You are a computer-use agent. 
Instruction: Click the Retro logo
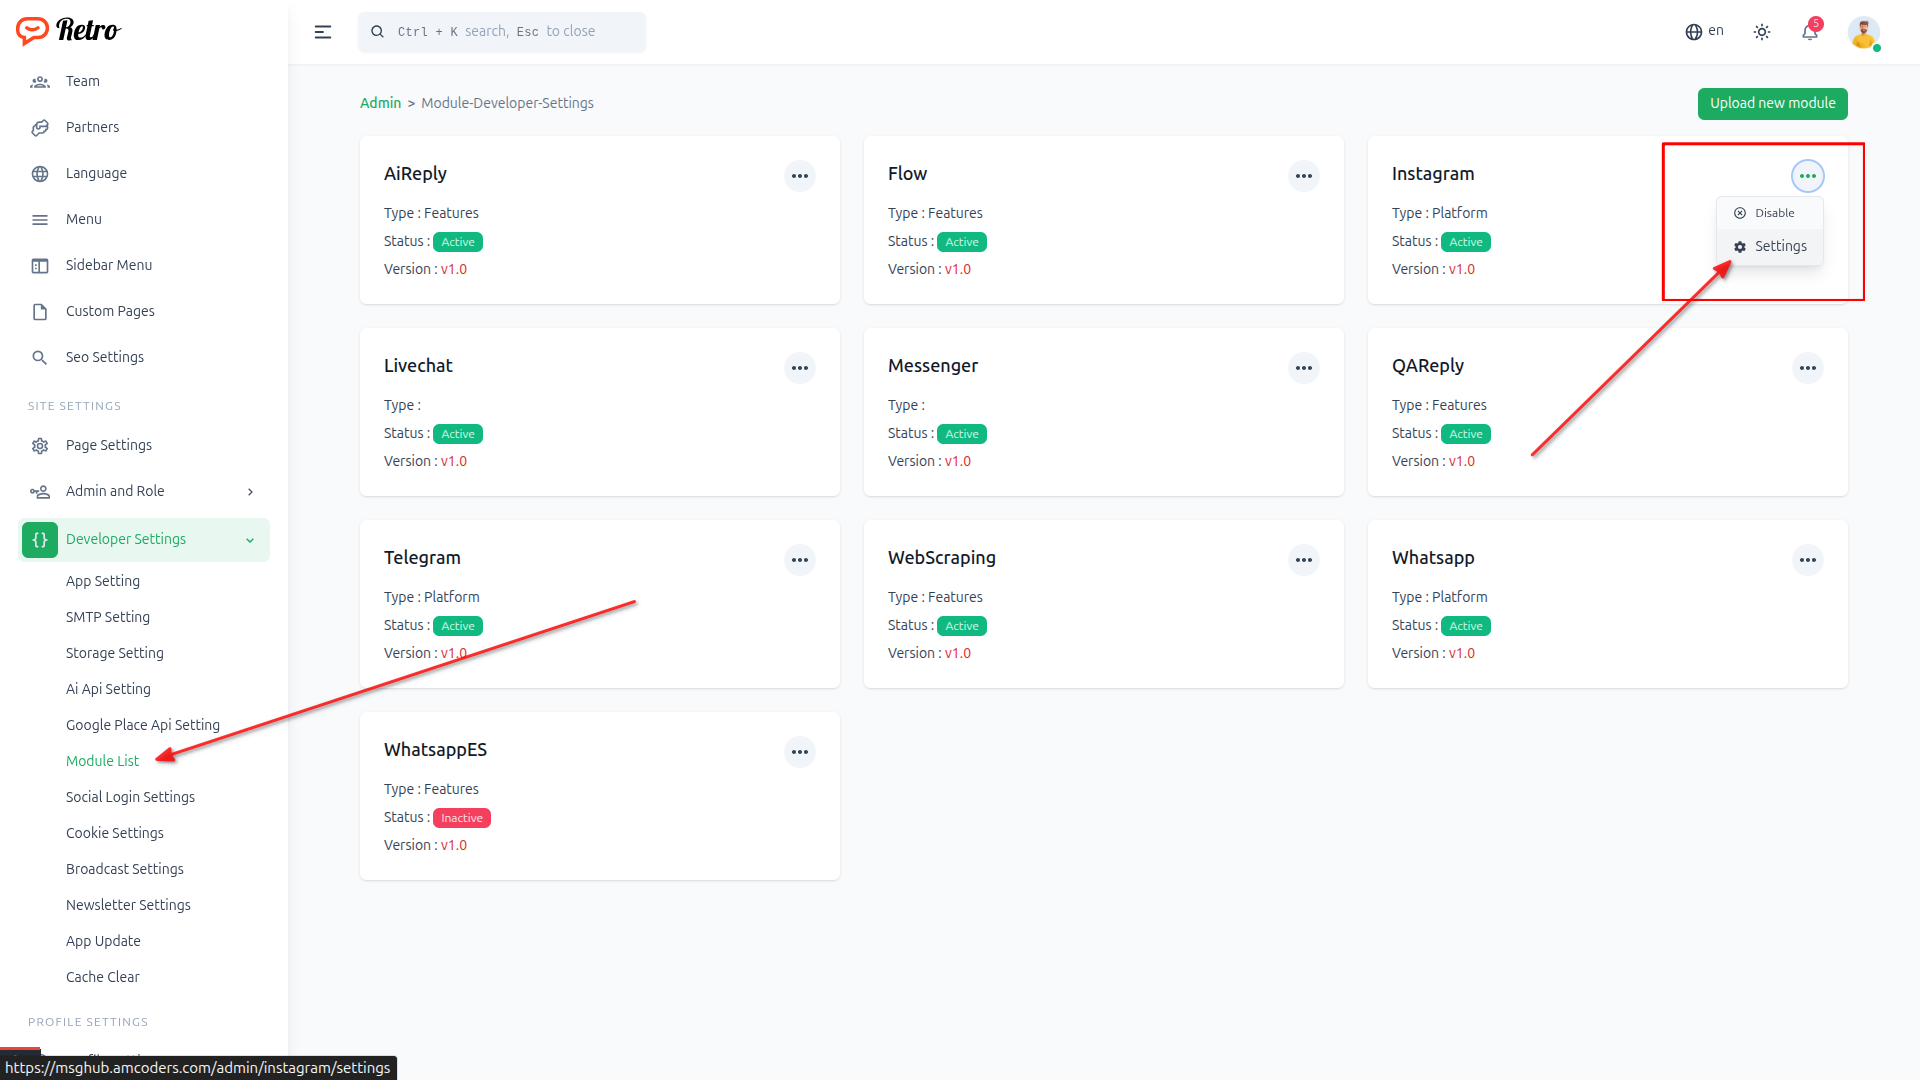pos(68,30)
